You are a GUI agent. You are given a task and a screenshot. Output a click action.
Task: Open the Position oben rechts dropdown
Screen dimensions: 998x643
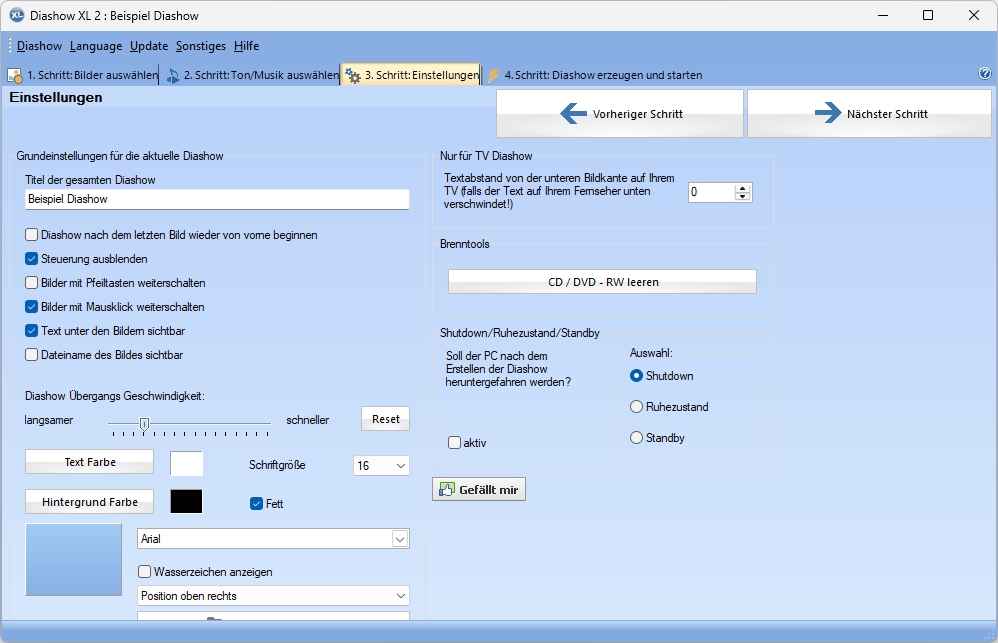273,596
